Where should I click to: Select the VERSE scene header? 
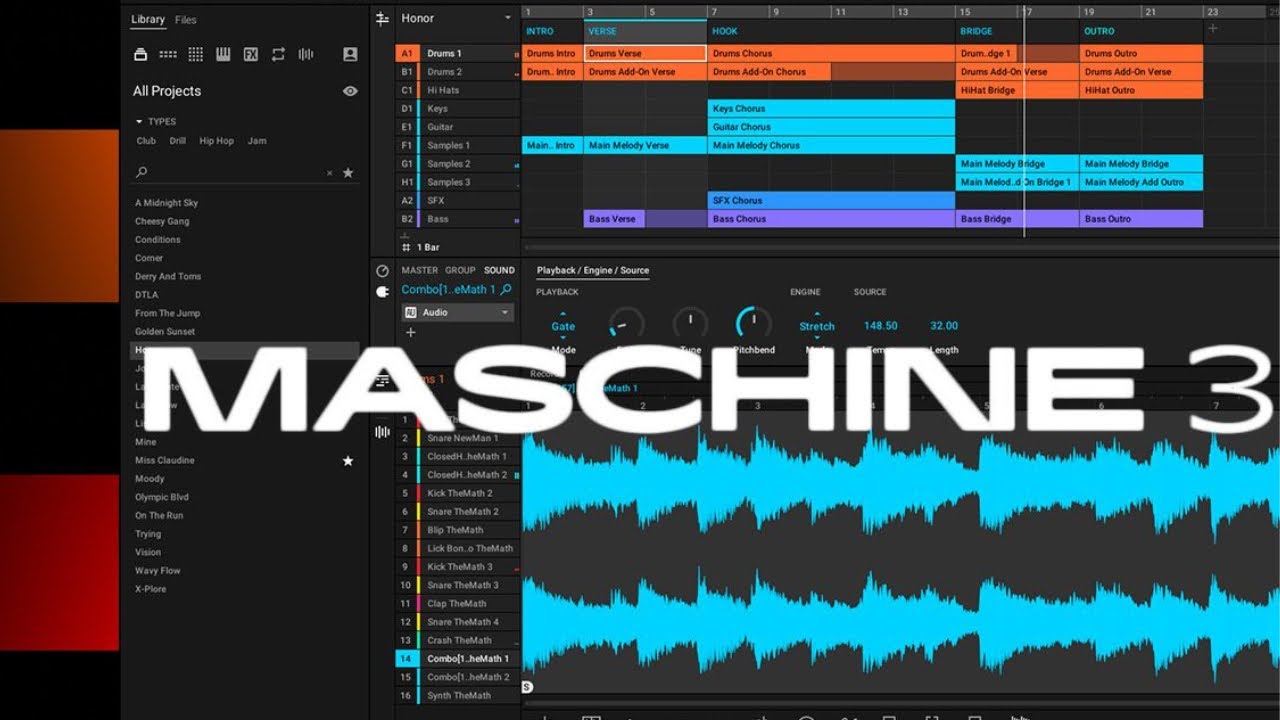[645, 31]
